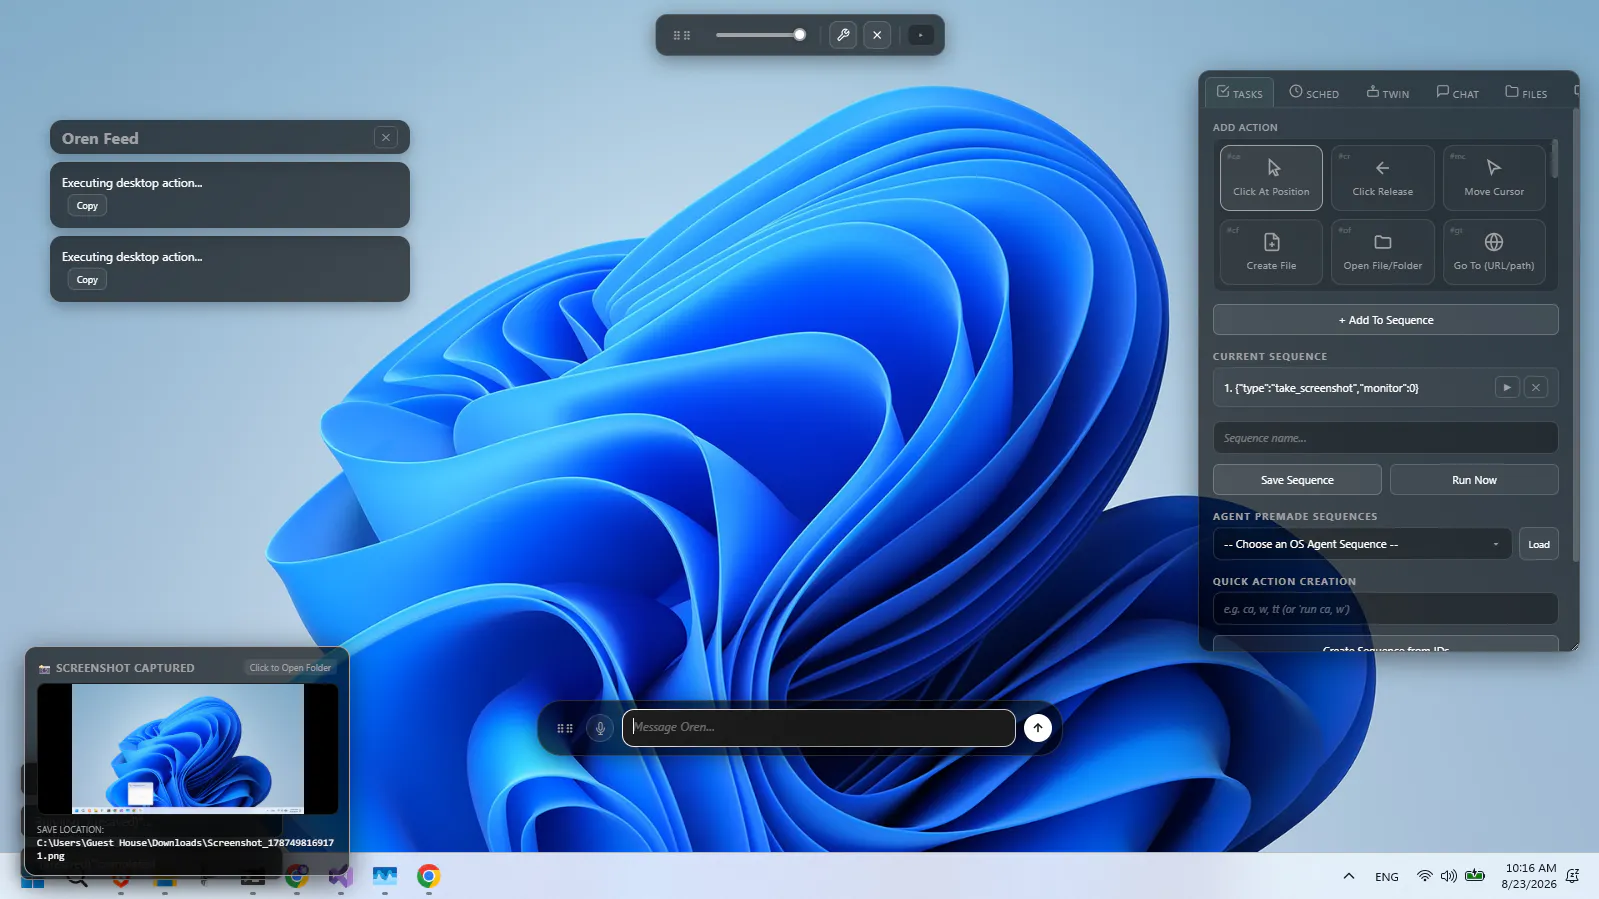Viewport: 1599px width, 899px height.
Task: Send the message with the arrow button
Action: point(1038,728)
